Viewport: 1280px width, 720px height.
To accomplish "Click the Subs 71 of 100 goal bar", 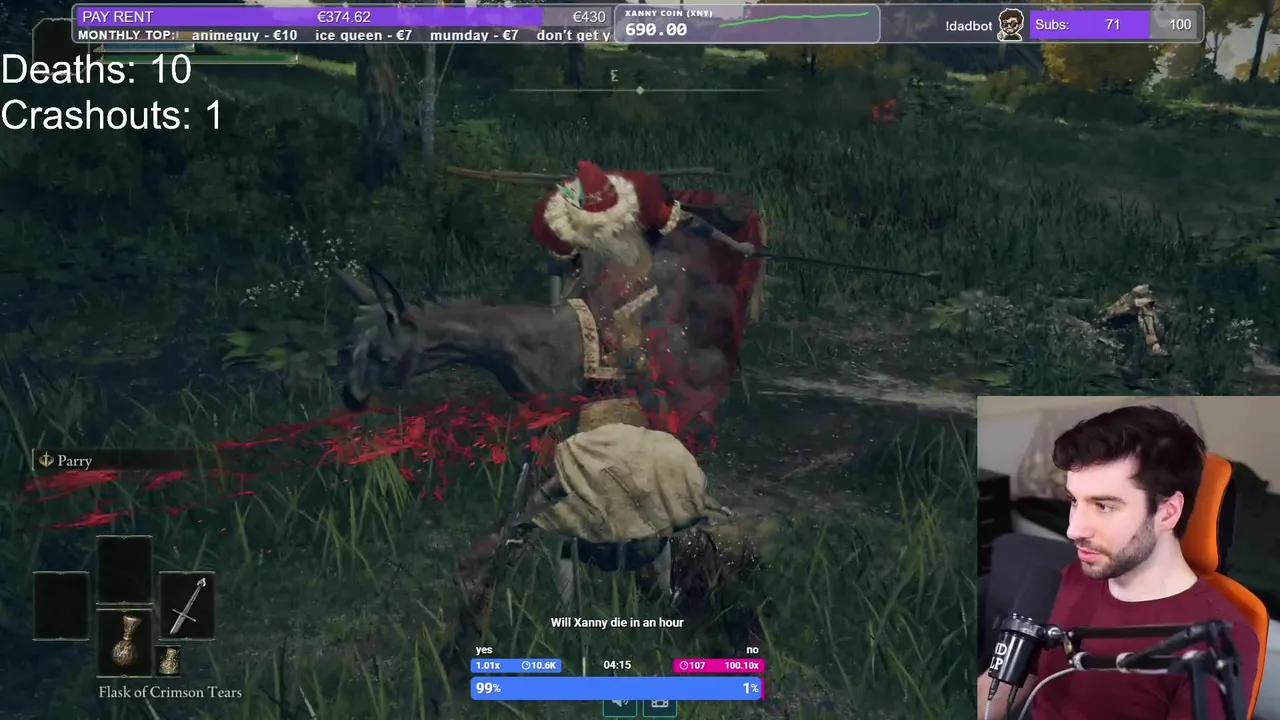I will coord(1115,24).
